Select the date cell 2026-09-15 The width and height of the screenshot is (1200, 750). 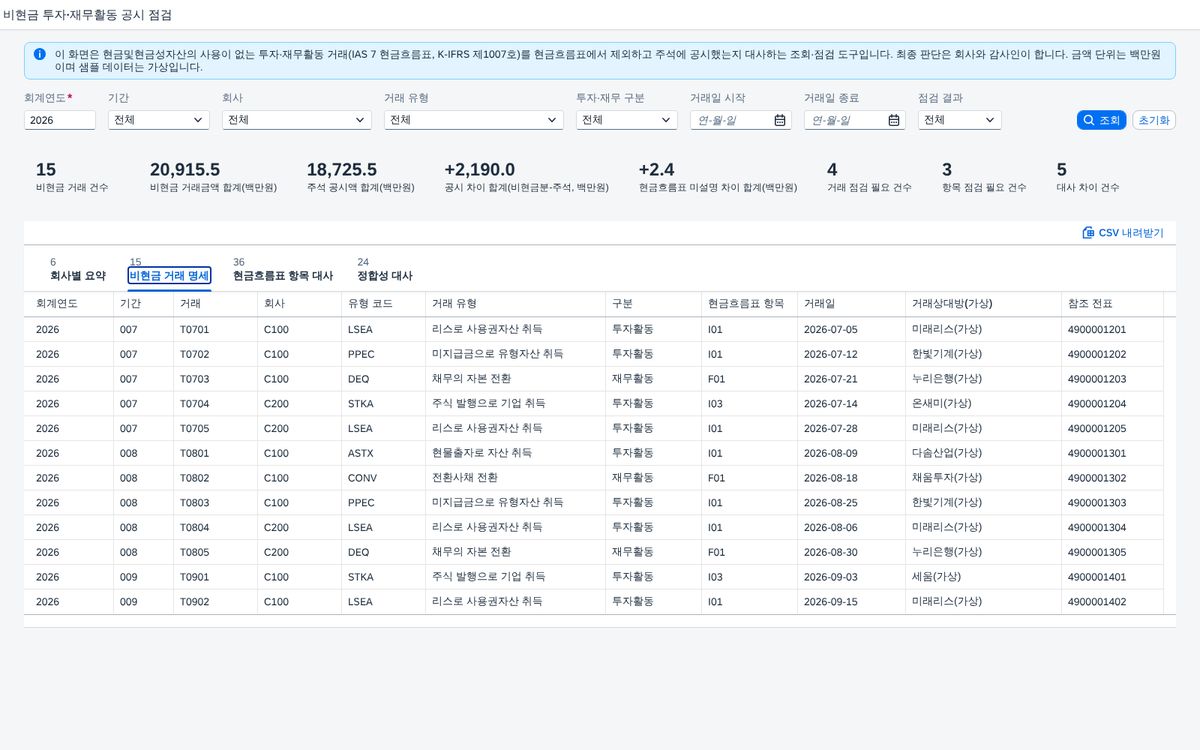point(831,602)
